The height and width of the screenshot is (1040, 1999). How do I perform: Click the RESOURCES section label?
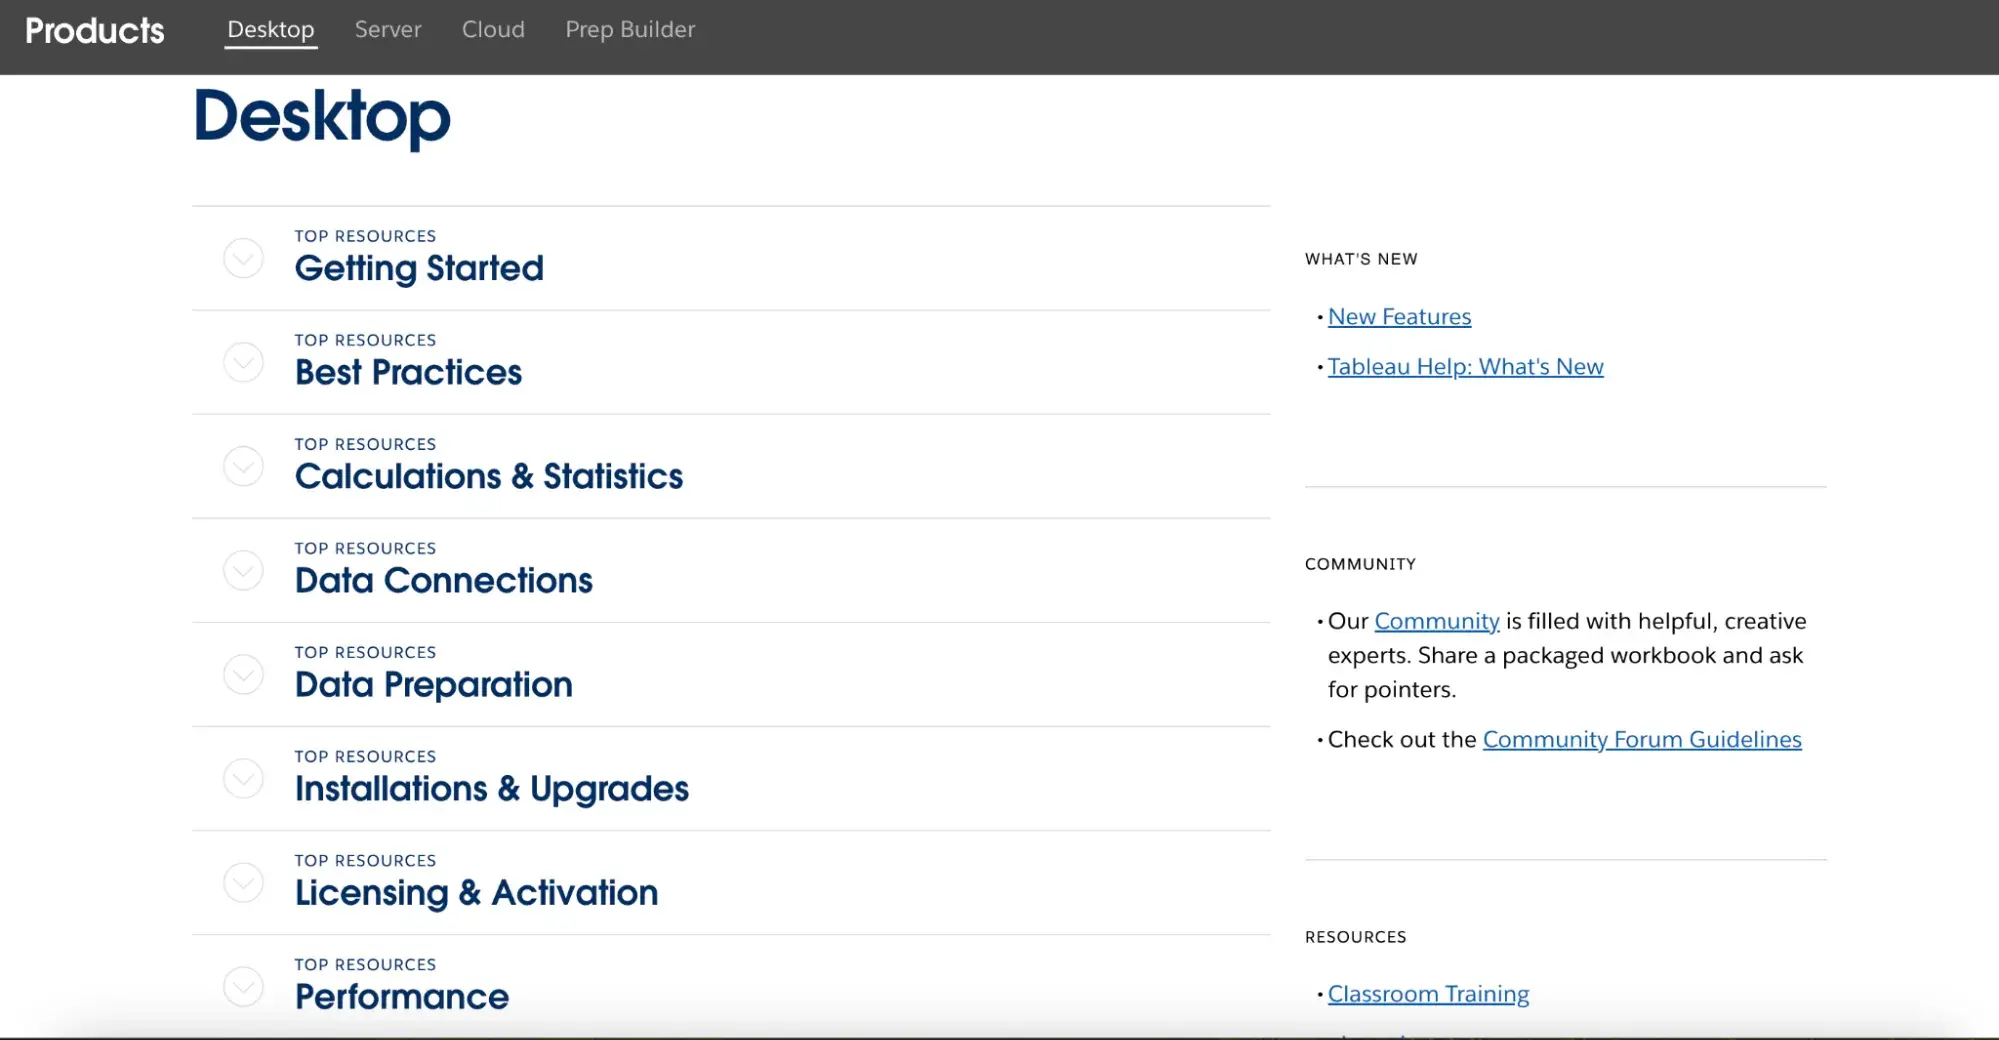[1355, 937]
